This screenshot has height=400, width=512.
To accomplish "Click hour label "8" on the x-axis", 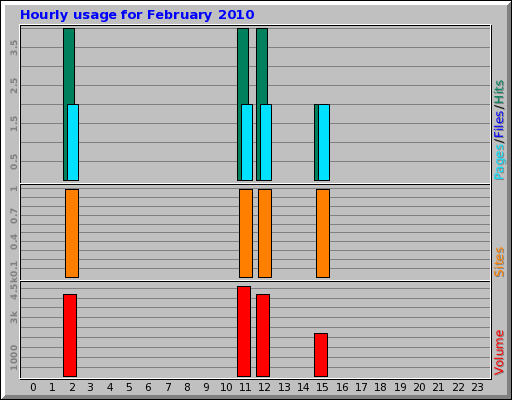I will tap(187, 387).
